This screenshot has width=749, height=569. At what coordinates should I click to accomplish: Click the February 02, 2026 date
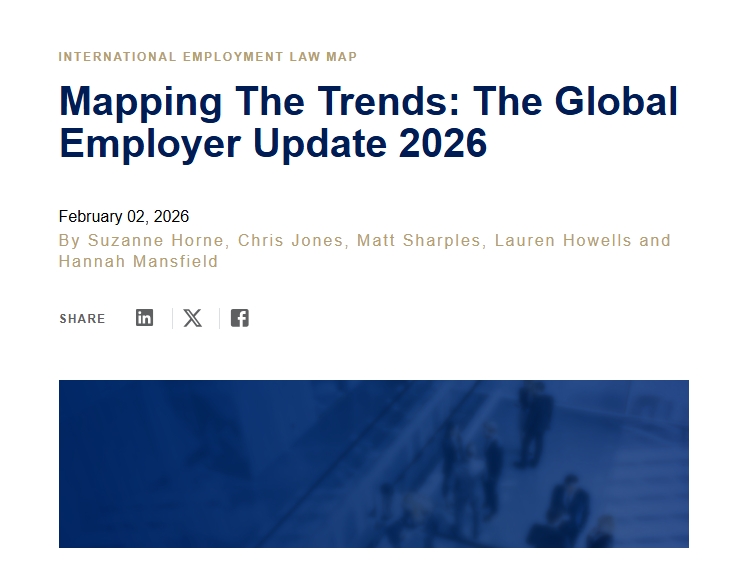click(124, 217)
